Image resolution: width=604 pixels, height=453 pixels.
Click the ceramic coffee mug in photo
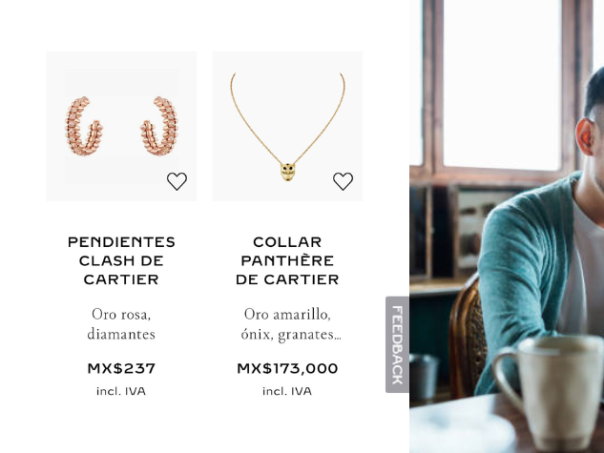tap(551, 389)
